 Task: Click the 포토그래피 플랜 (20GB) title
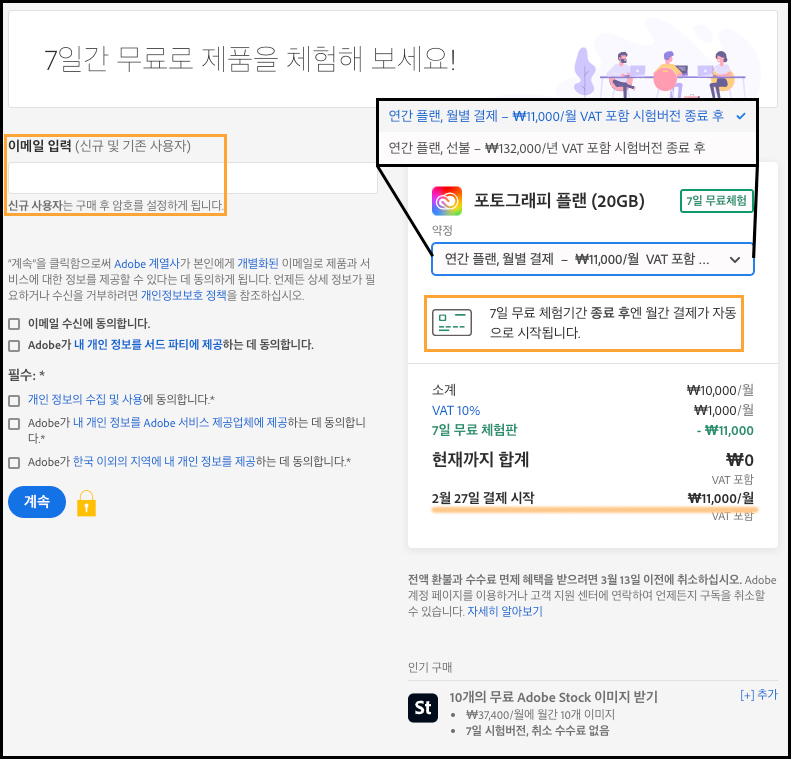coord(559,201)
